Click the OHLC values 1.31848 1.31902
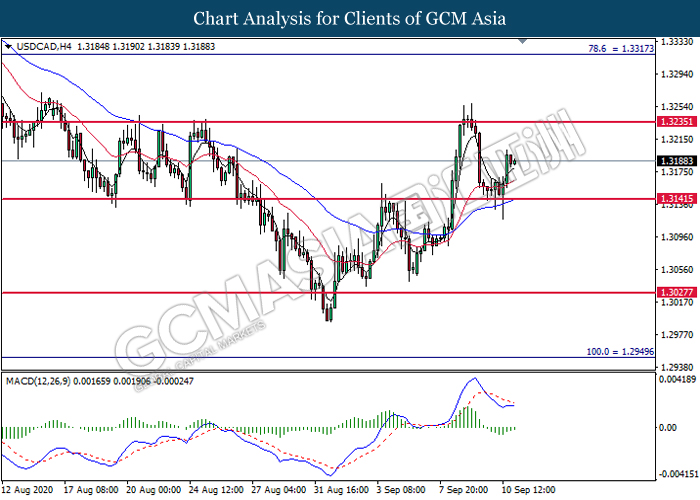 tap(111, 46)
